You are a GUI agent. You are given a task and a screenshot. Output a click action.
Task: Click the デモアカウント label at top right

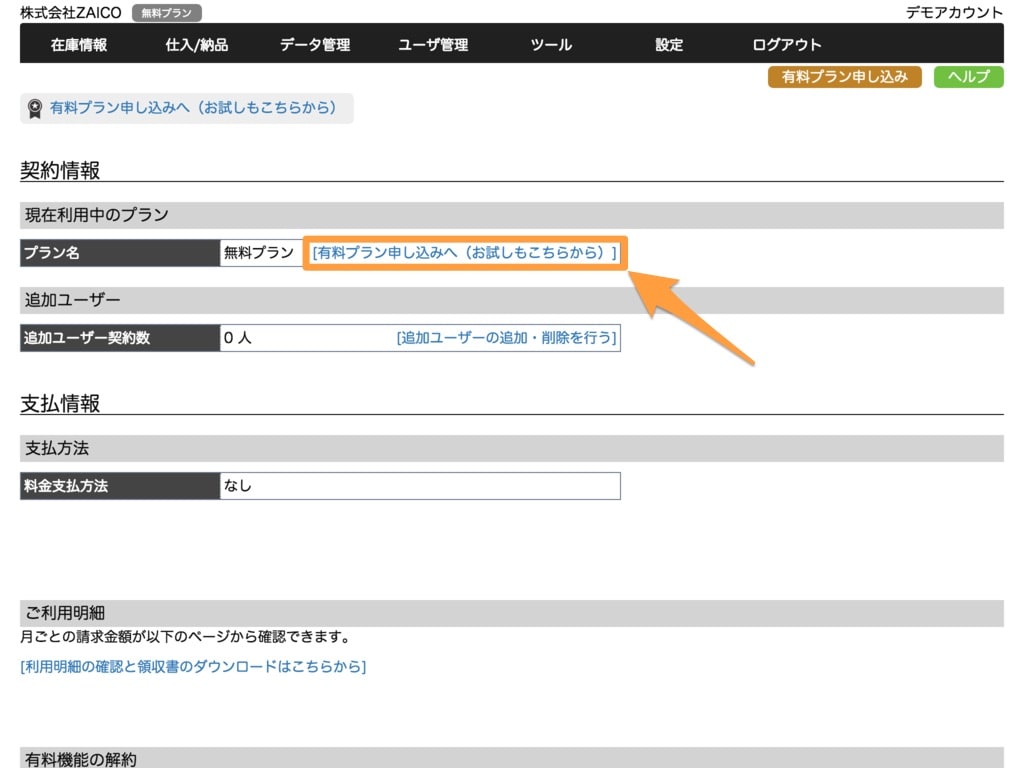(954, 13)
